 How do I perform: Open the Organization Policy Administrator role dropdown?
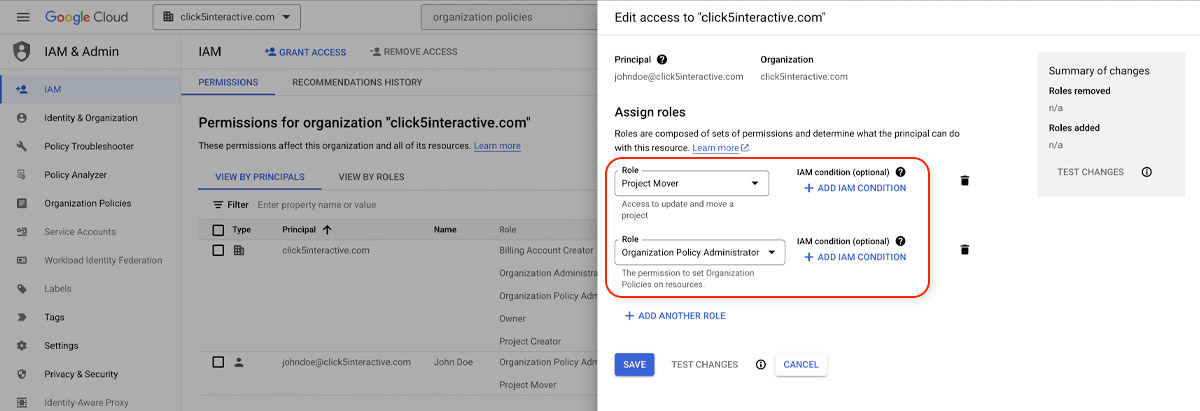pos(699,252)
